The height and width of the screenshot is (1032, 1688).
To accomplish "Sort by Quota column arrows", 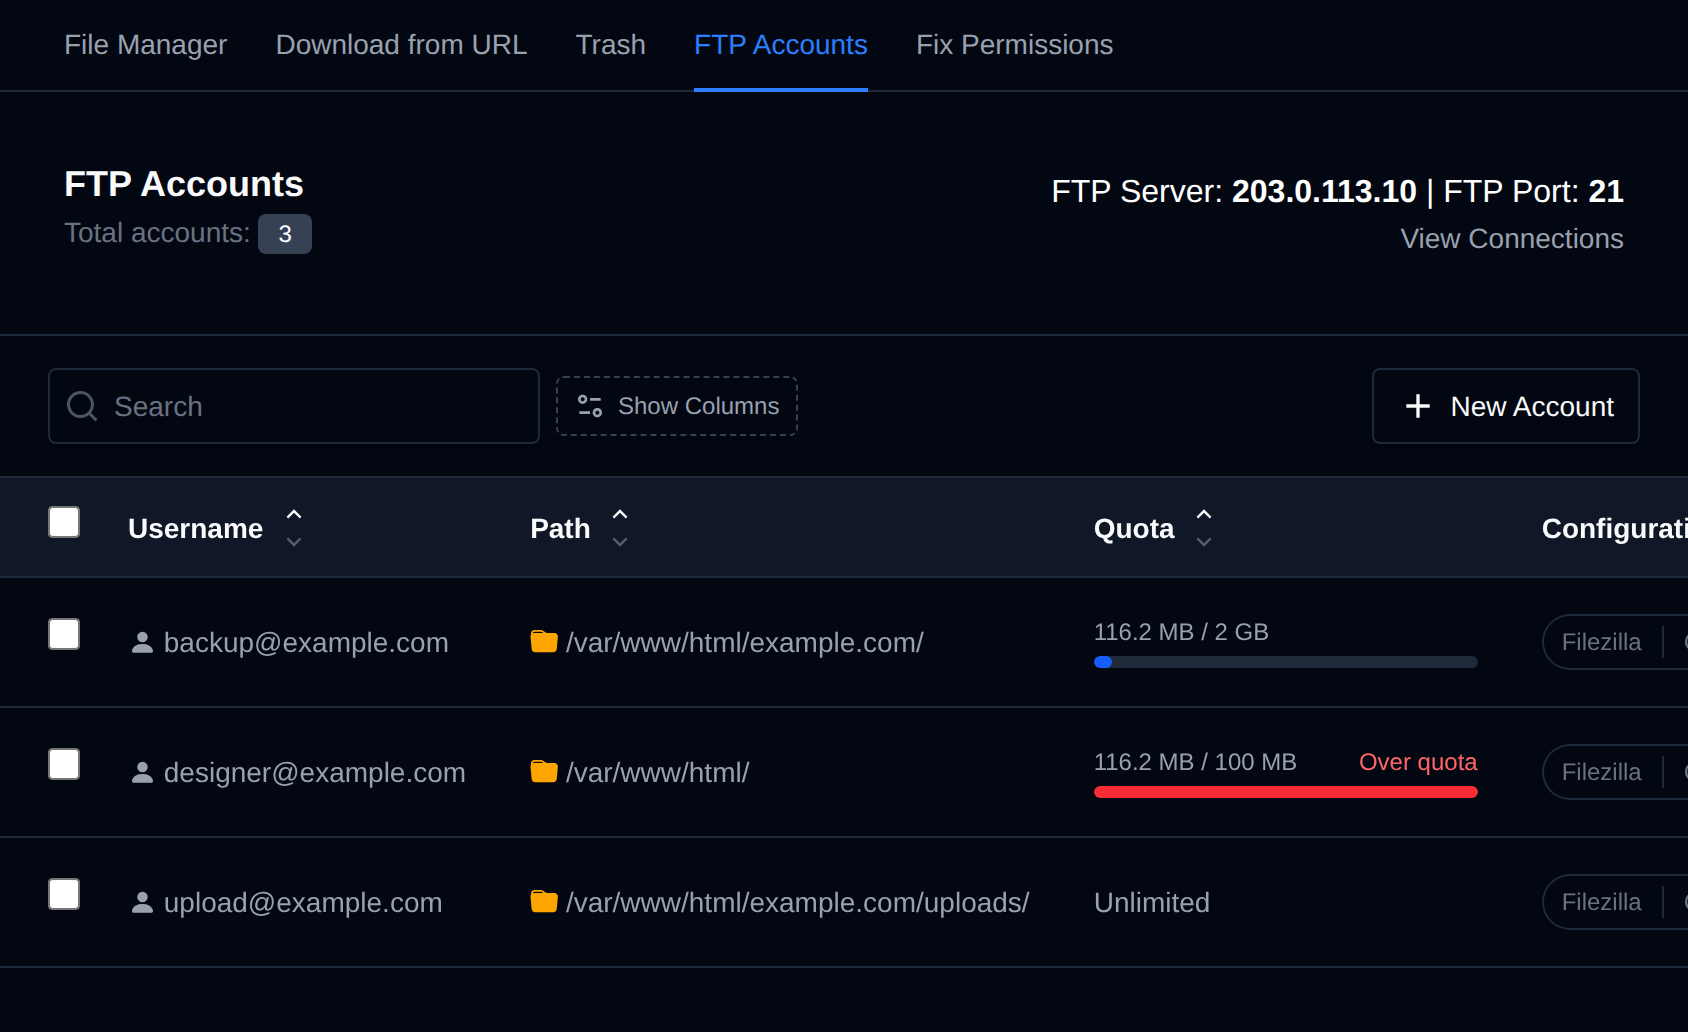I will [x=1204, y=528].
